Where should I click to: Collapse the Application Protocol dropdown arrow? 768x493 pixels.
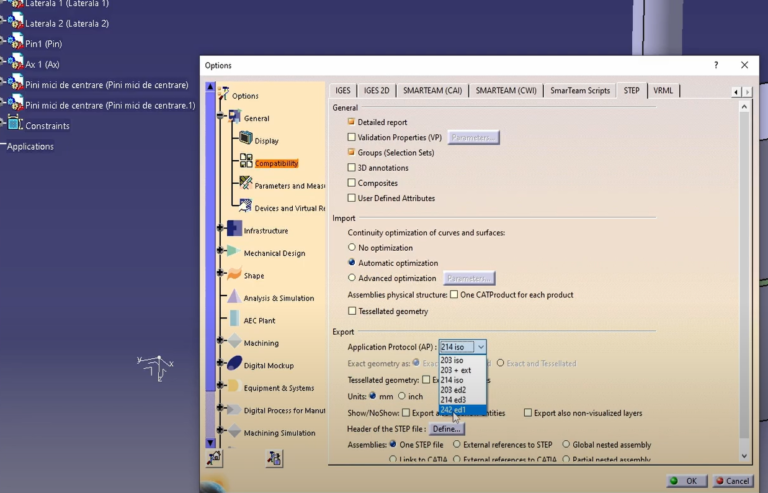tap(481, 347)
